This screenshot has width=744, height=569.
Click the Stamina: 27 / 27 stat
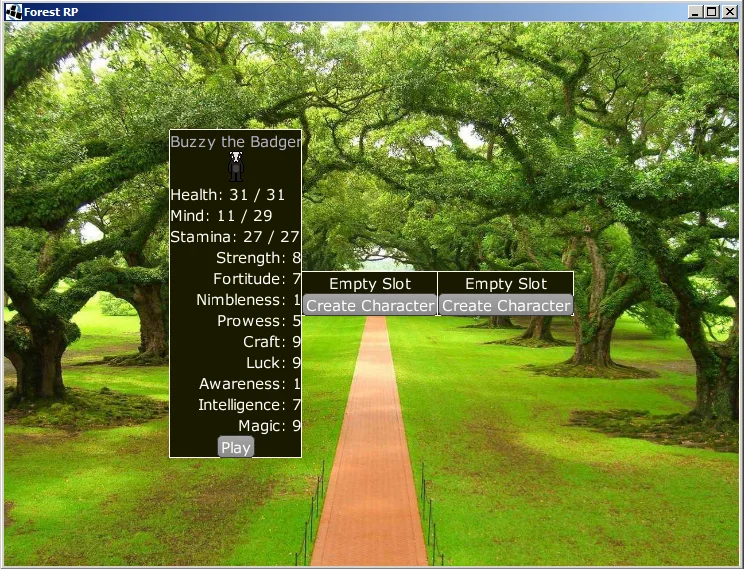(x=235, y=236)
